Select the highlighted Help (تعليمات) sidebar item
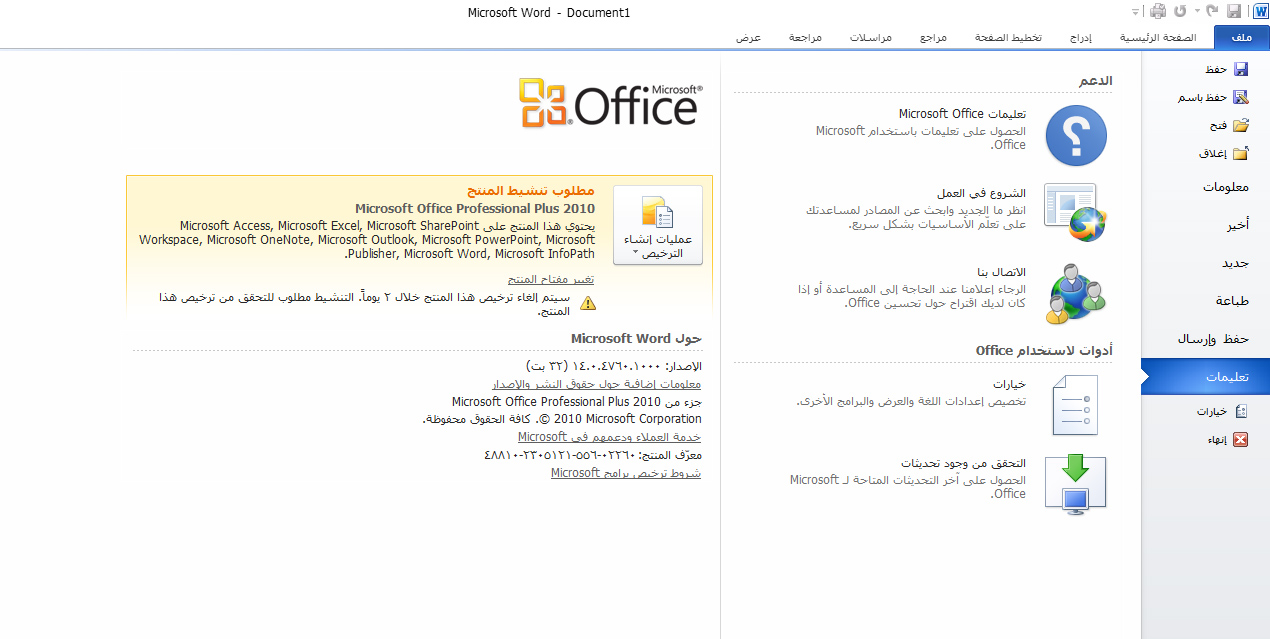This screenshot has width=1270, height=639. pos(1205,377)
